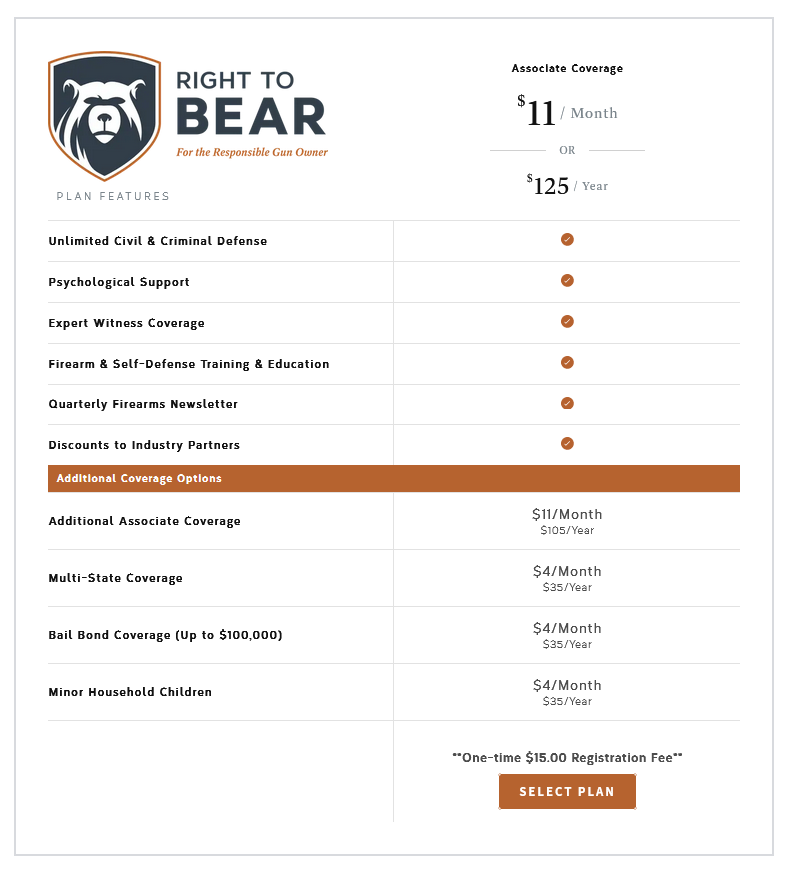Click the Psychological Support checkmark icon
The width and height of the screenshot is (788, 871).
pos(567,281)
